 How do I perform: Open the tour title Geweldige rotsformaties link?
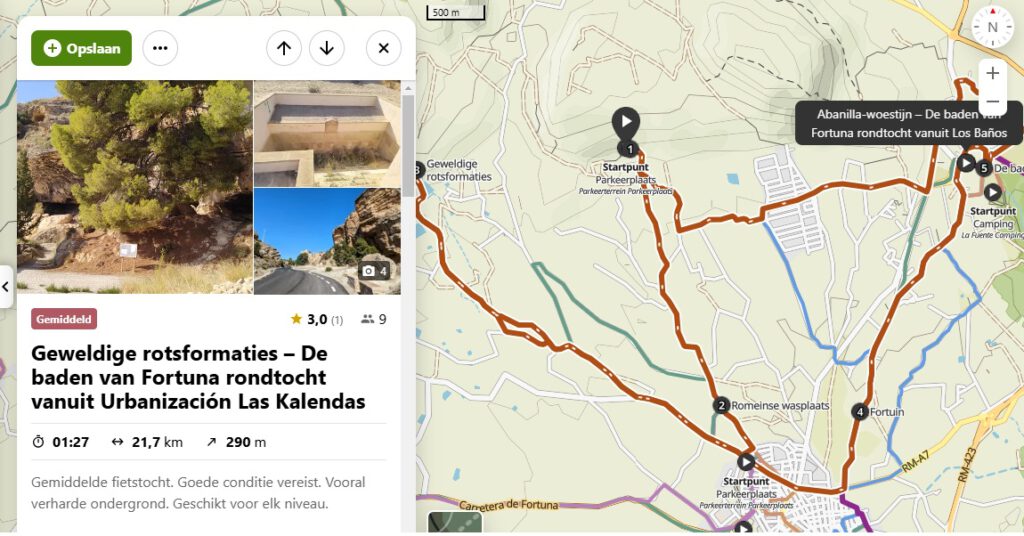(x=198, y=377)
